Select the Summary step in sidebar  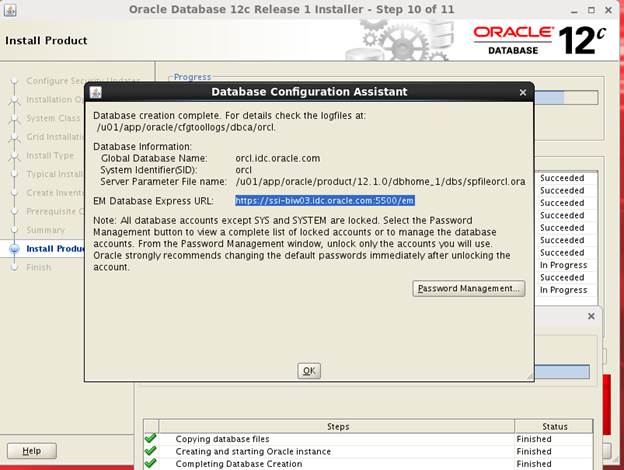(45, 230)
